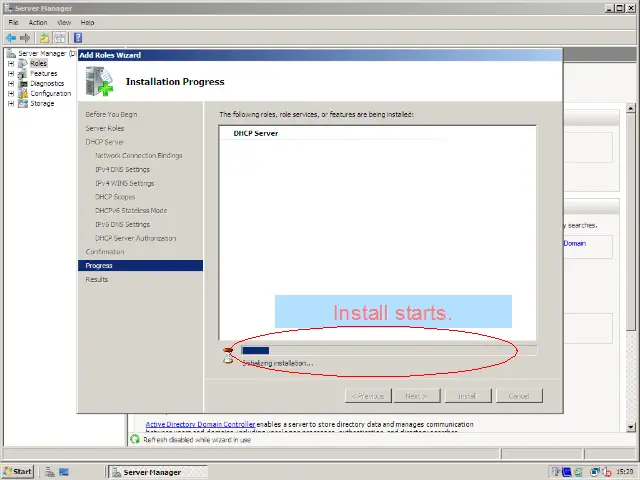The width and height of the screenshot is (640, 480).
Task: Open Server Manager quick launch icon
Action: 50,472
